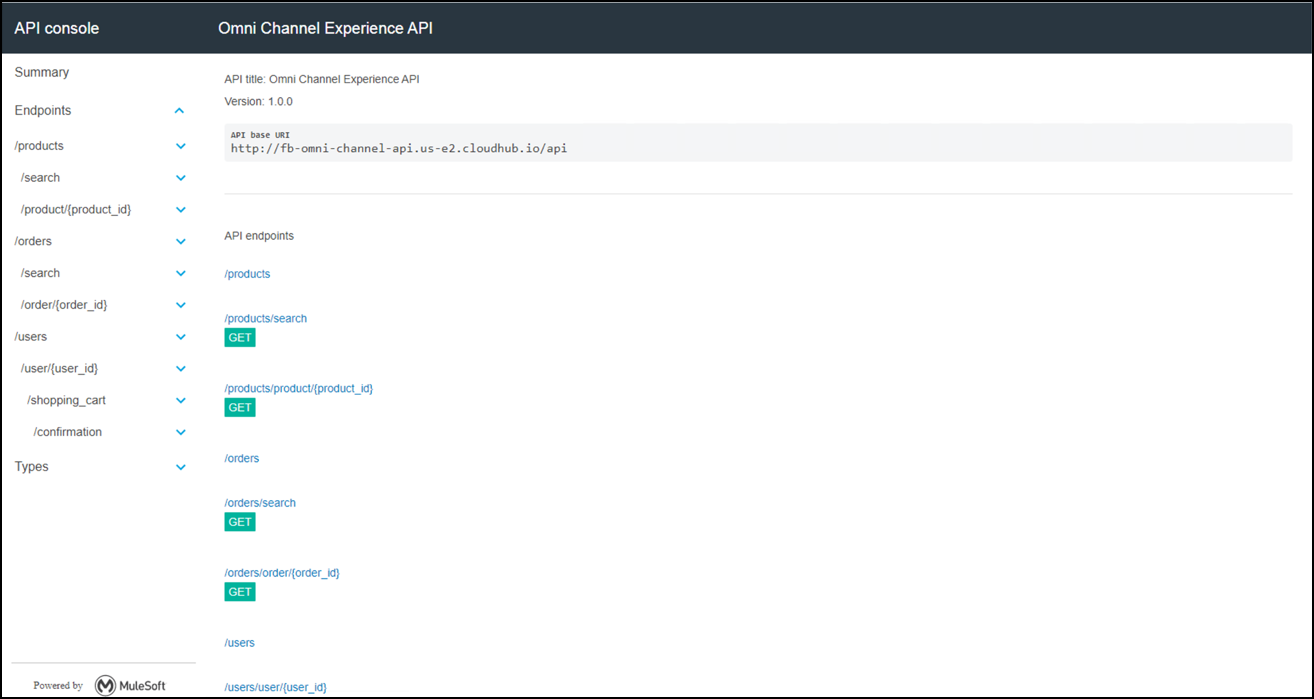Click the 'API title: Omni Channel Experience API' line
Viewport: 1314px width, 699px height.
(322, 79)
